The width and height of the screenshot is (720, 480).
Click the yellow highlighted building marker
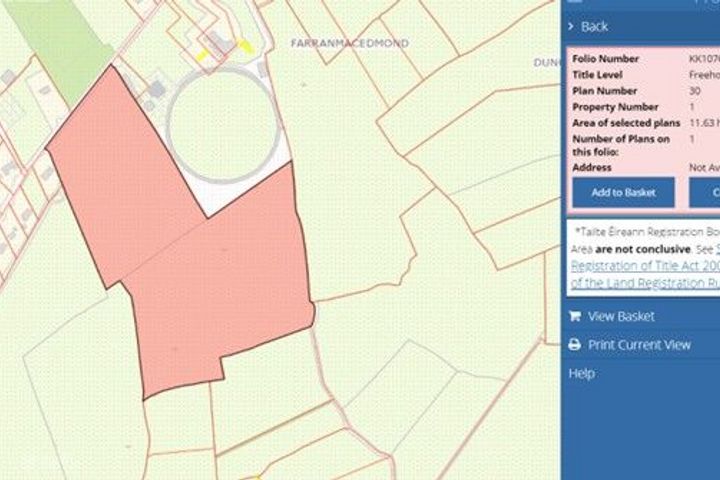242,46
